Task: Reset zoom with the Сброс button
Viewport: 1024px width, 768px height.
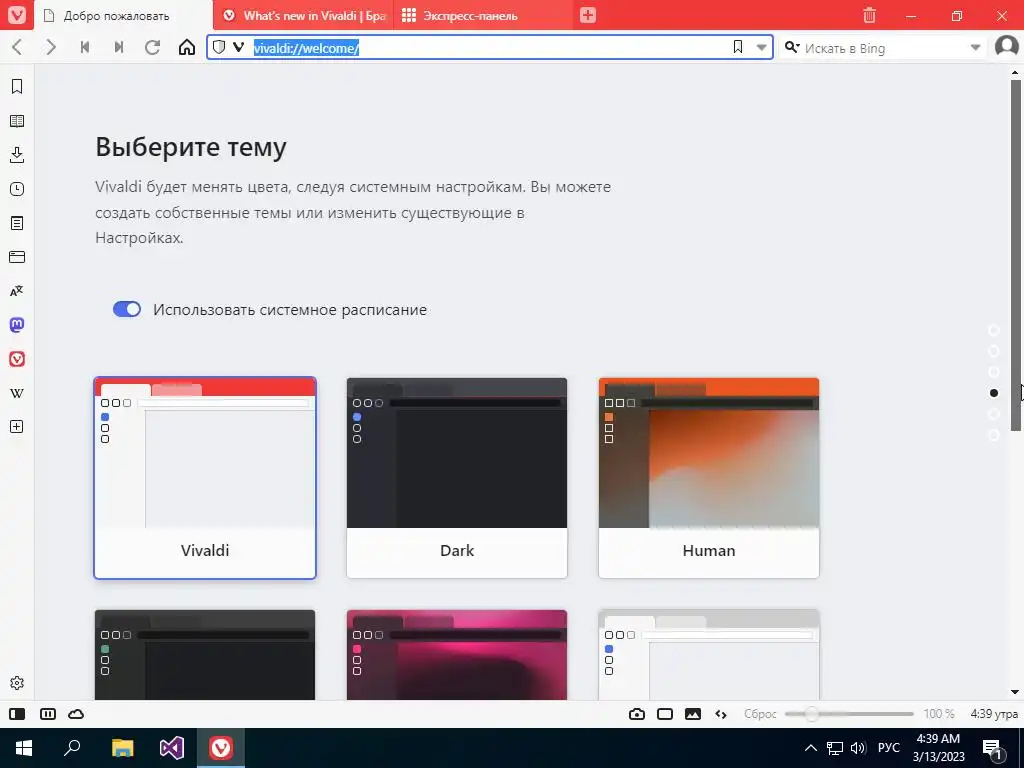Action: coord(760,714)
